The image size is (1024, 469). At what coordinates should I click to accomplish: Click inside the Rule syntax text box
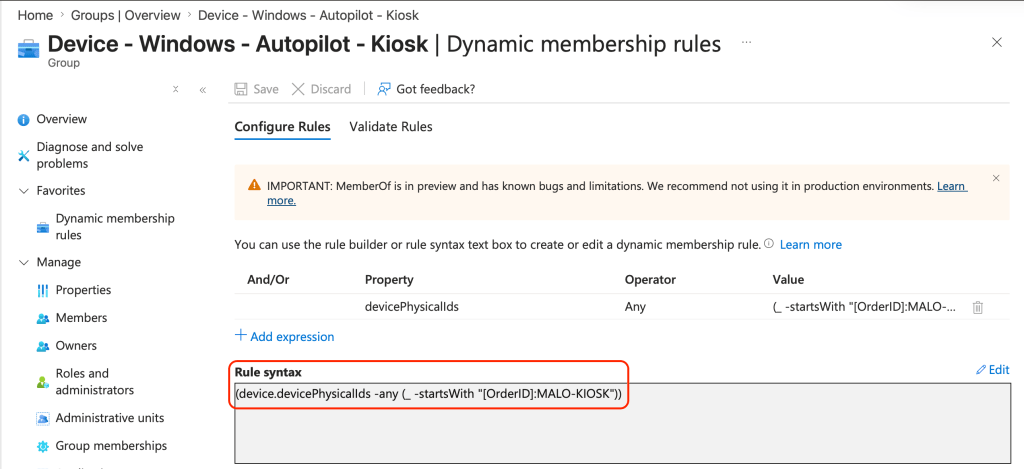(x=620, y=430)
